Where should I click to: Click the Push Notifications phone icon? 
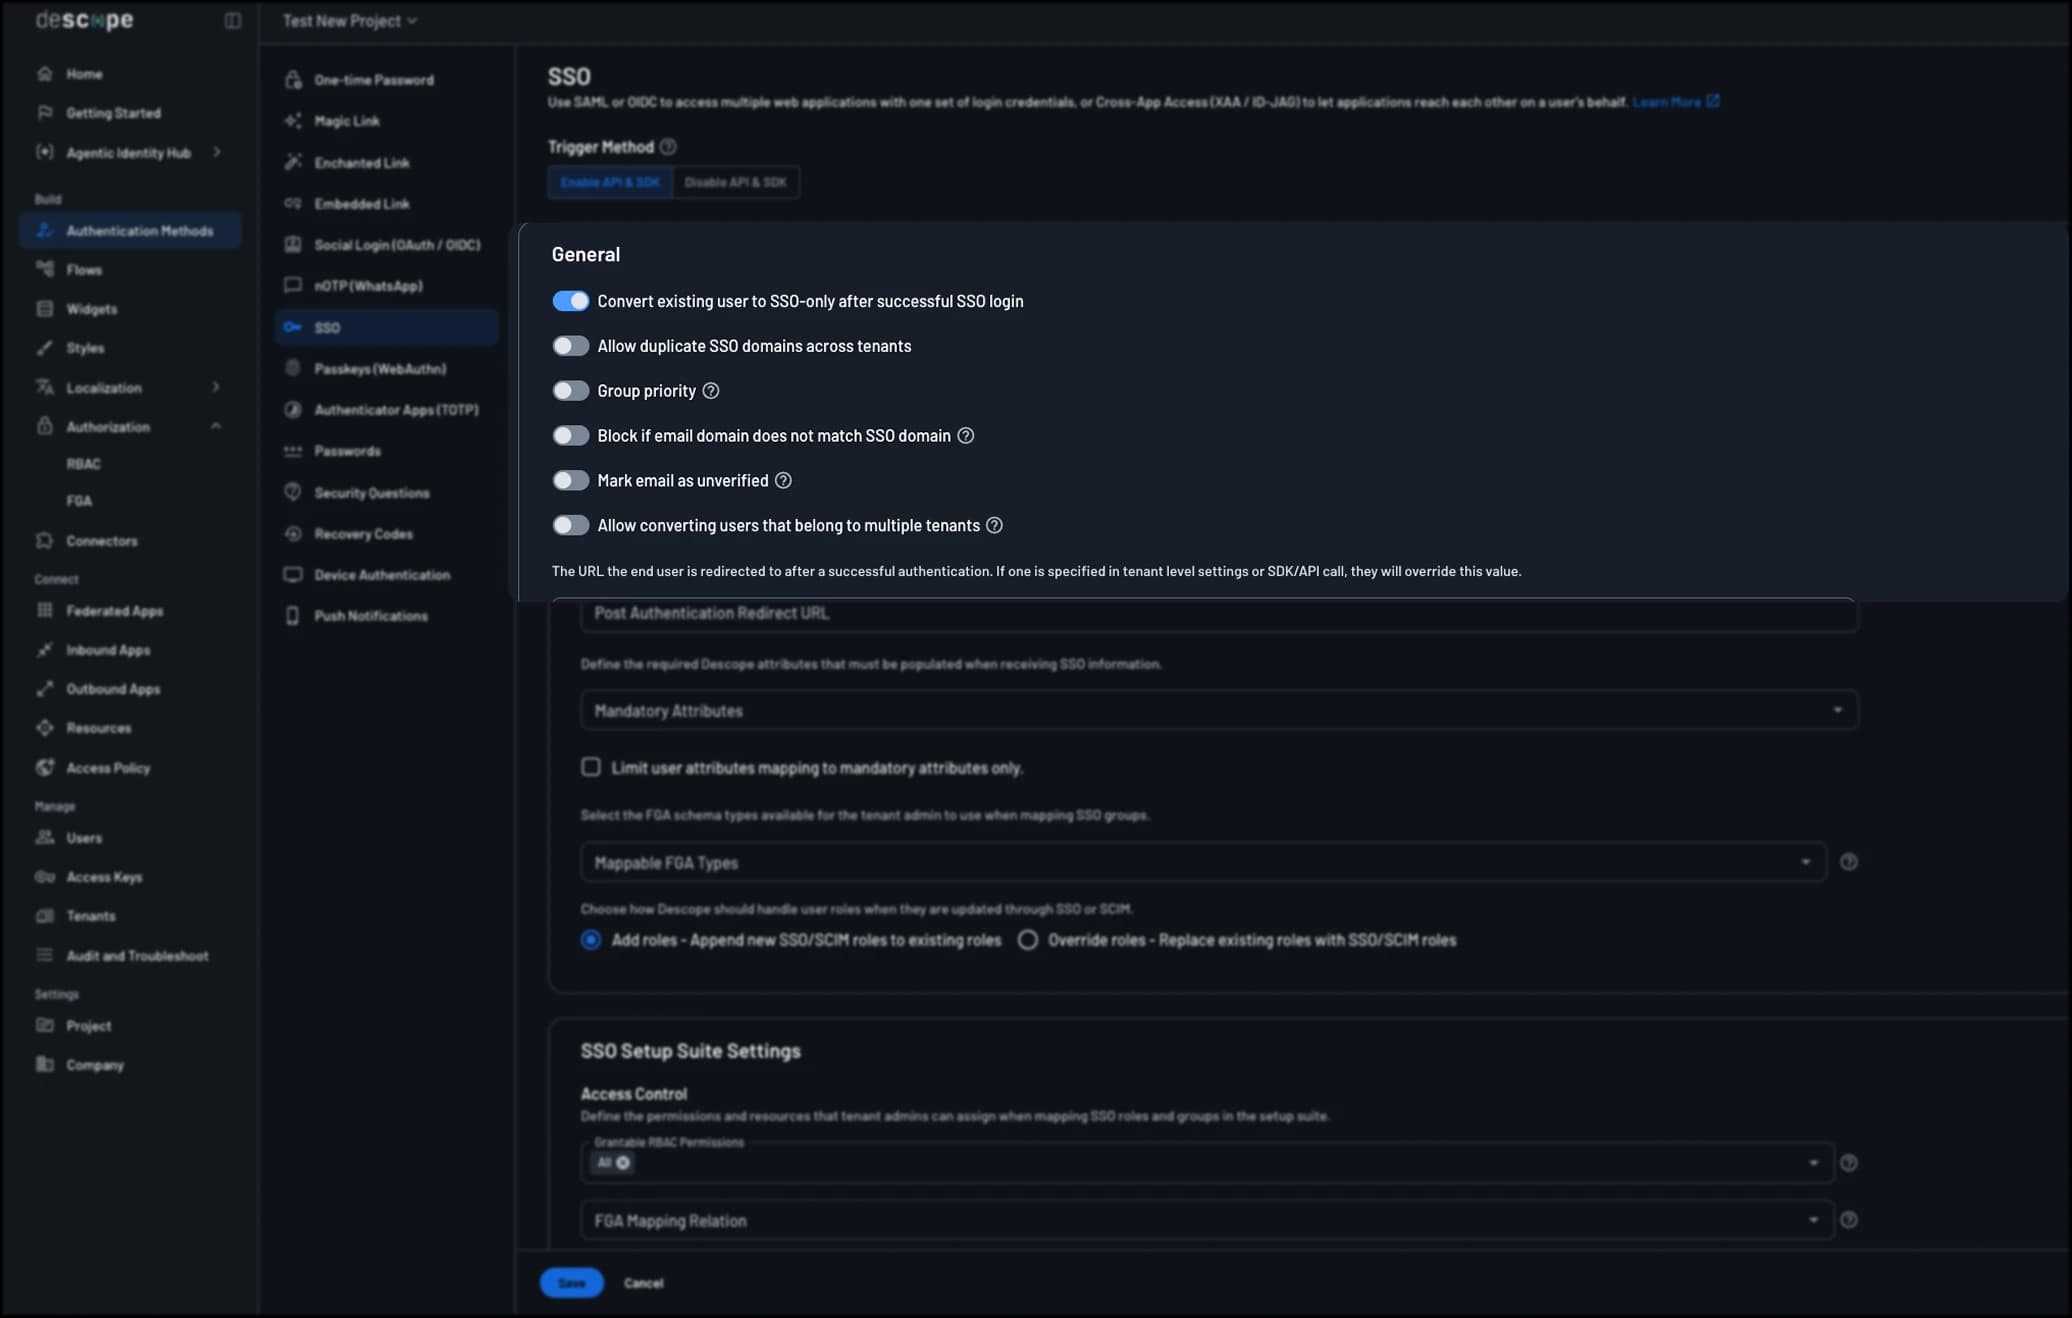pos(293,616)
